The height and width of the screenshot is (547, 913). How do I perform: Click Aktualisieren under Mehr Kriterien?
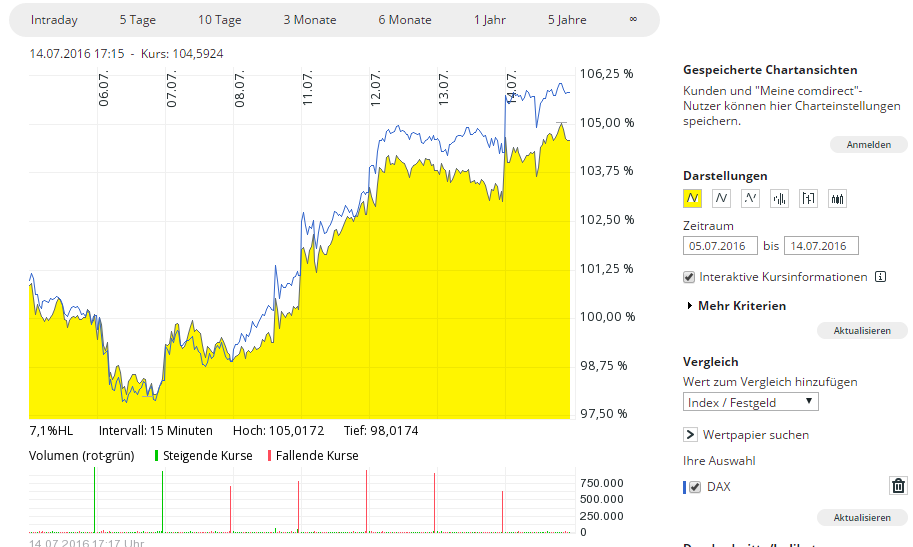pos(862,330)
